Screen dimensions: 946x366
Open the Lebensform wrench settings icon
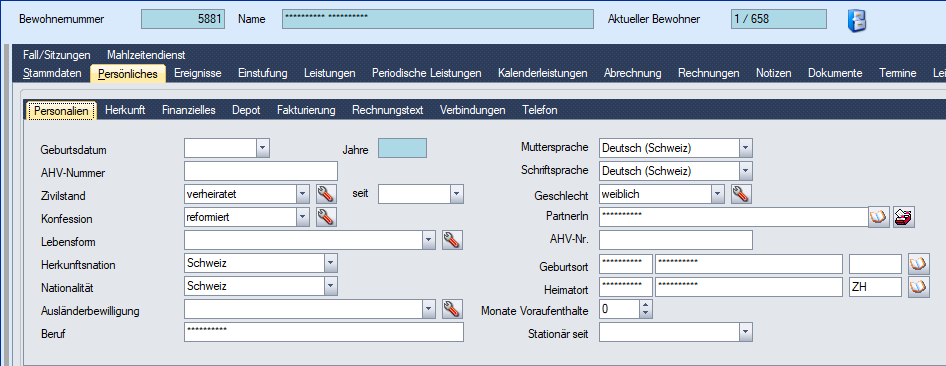click(x=452, y=240)
